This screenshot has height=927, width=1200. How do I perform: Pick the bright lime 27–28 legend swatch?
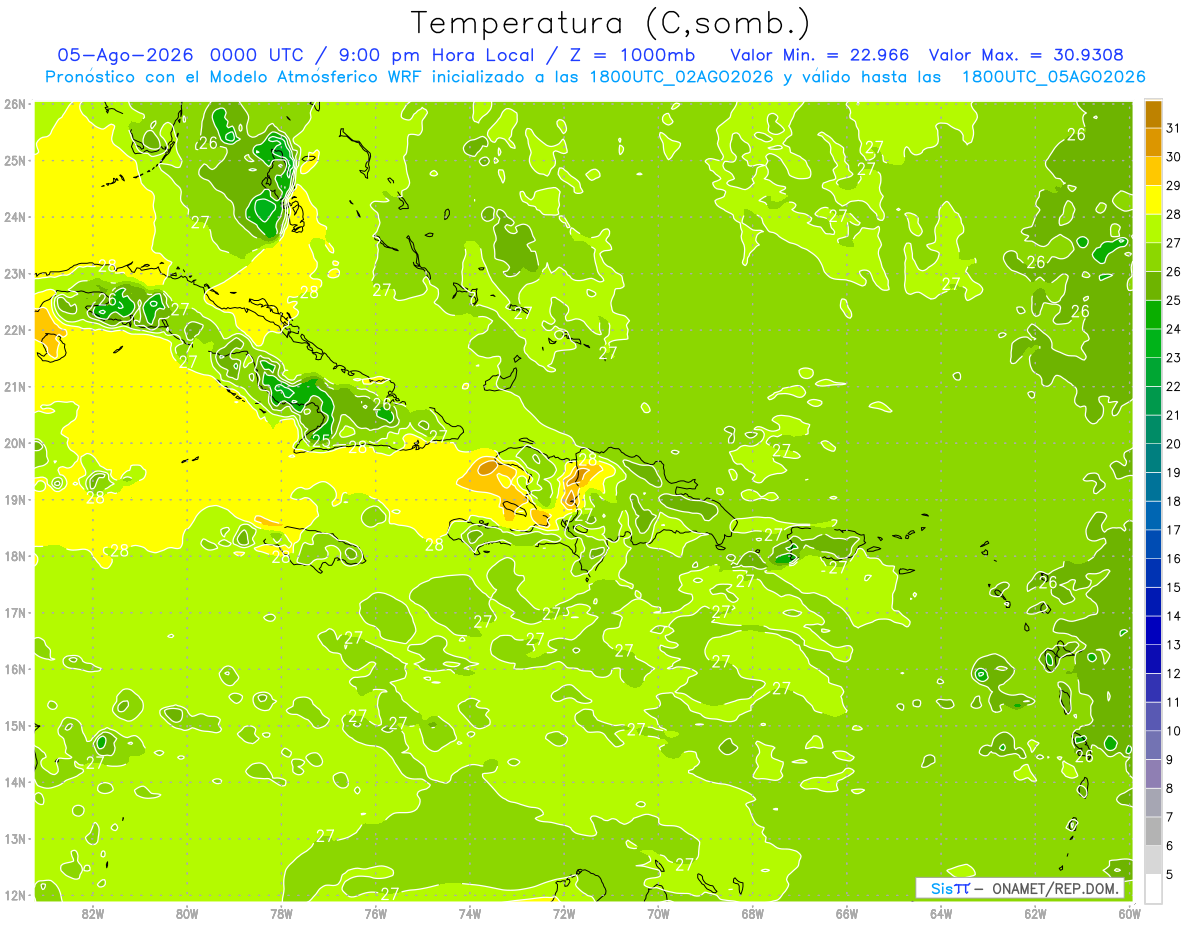(1153, 229)
